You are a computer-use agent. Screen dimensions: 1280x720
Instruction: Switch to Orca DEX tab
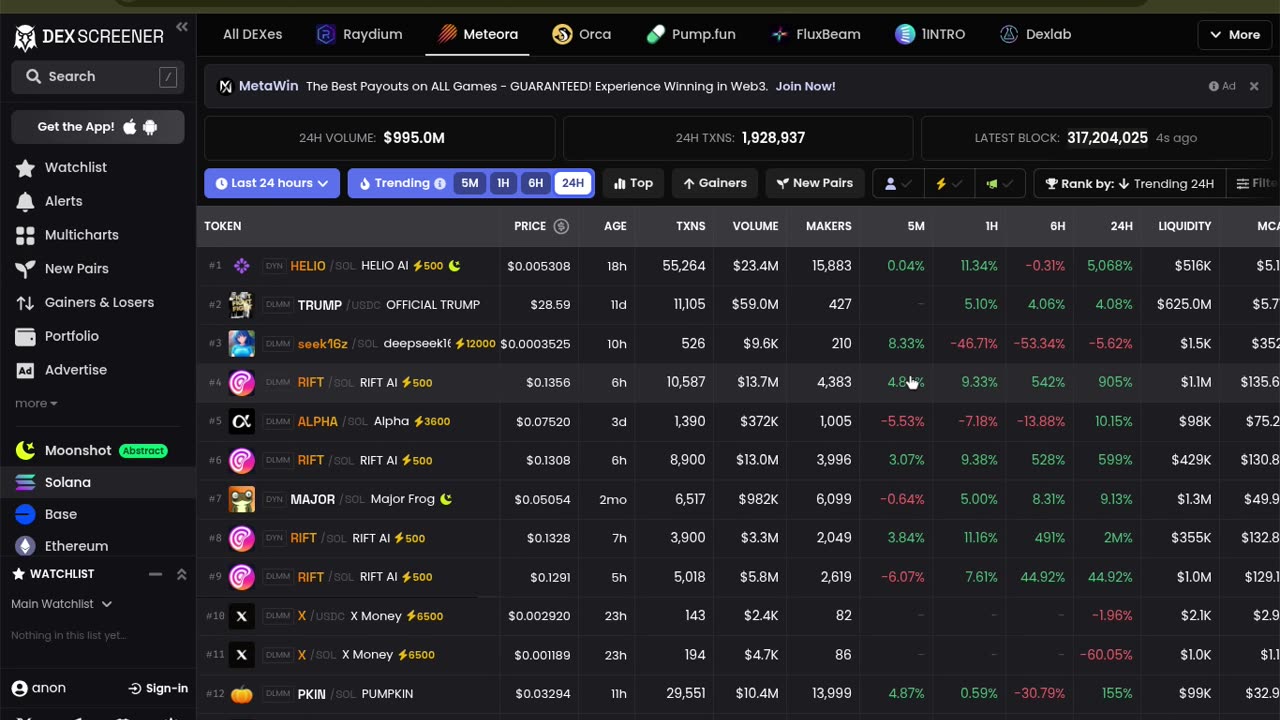click(582, 34)
